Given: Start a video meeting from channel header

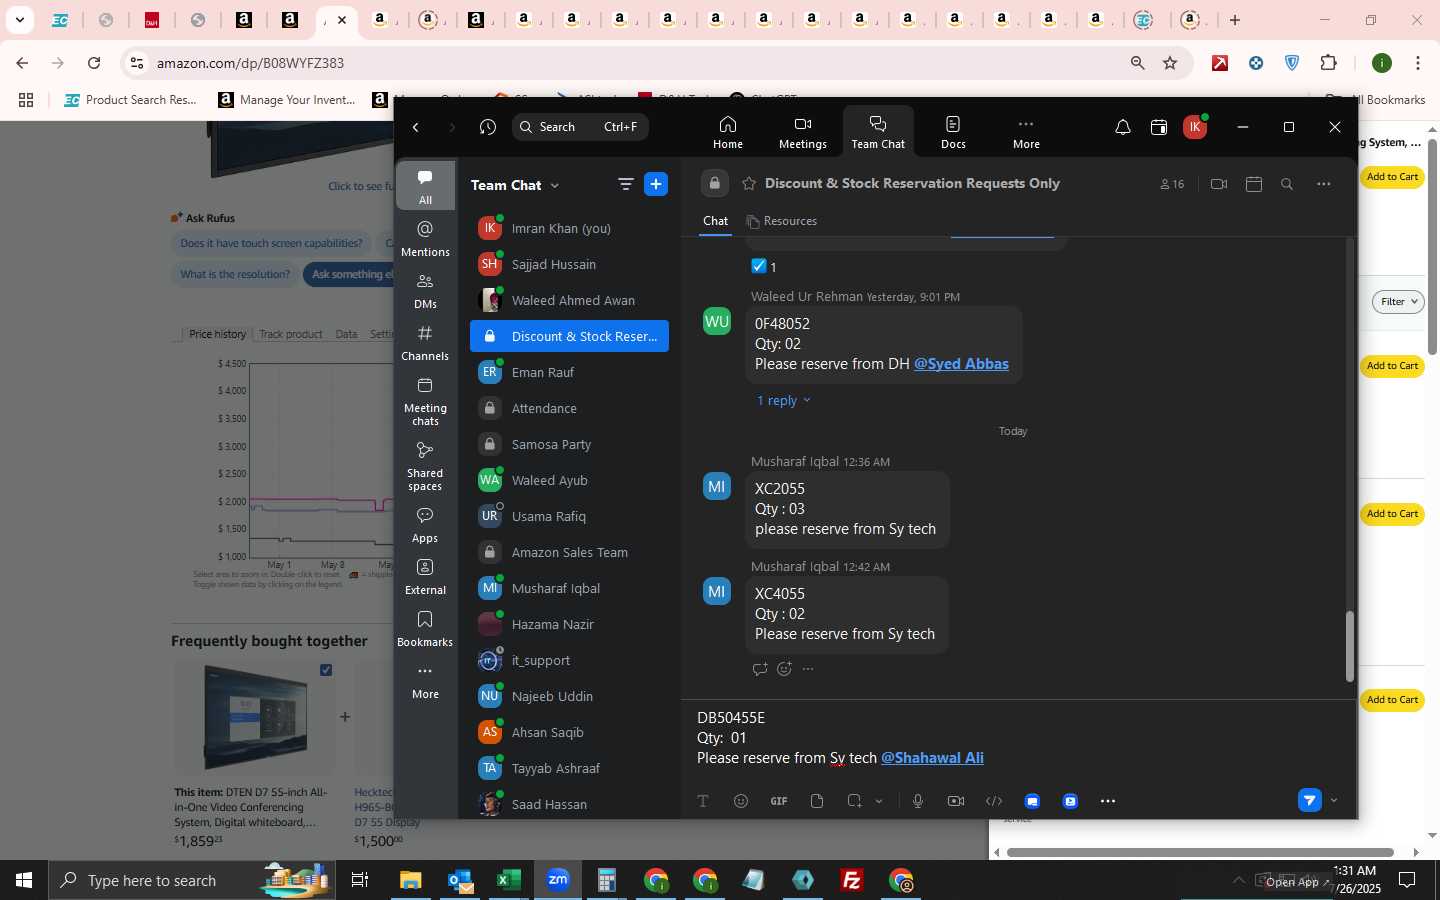Looking at the screenshot, I should (x=1218, y=184).
